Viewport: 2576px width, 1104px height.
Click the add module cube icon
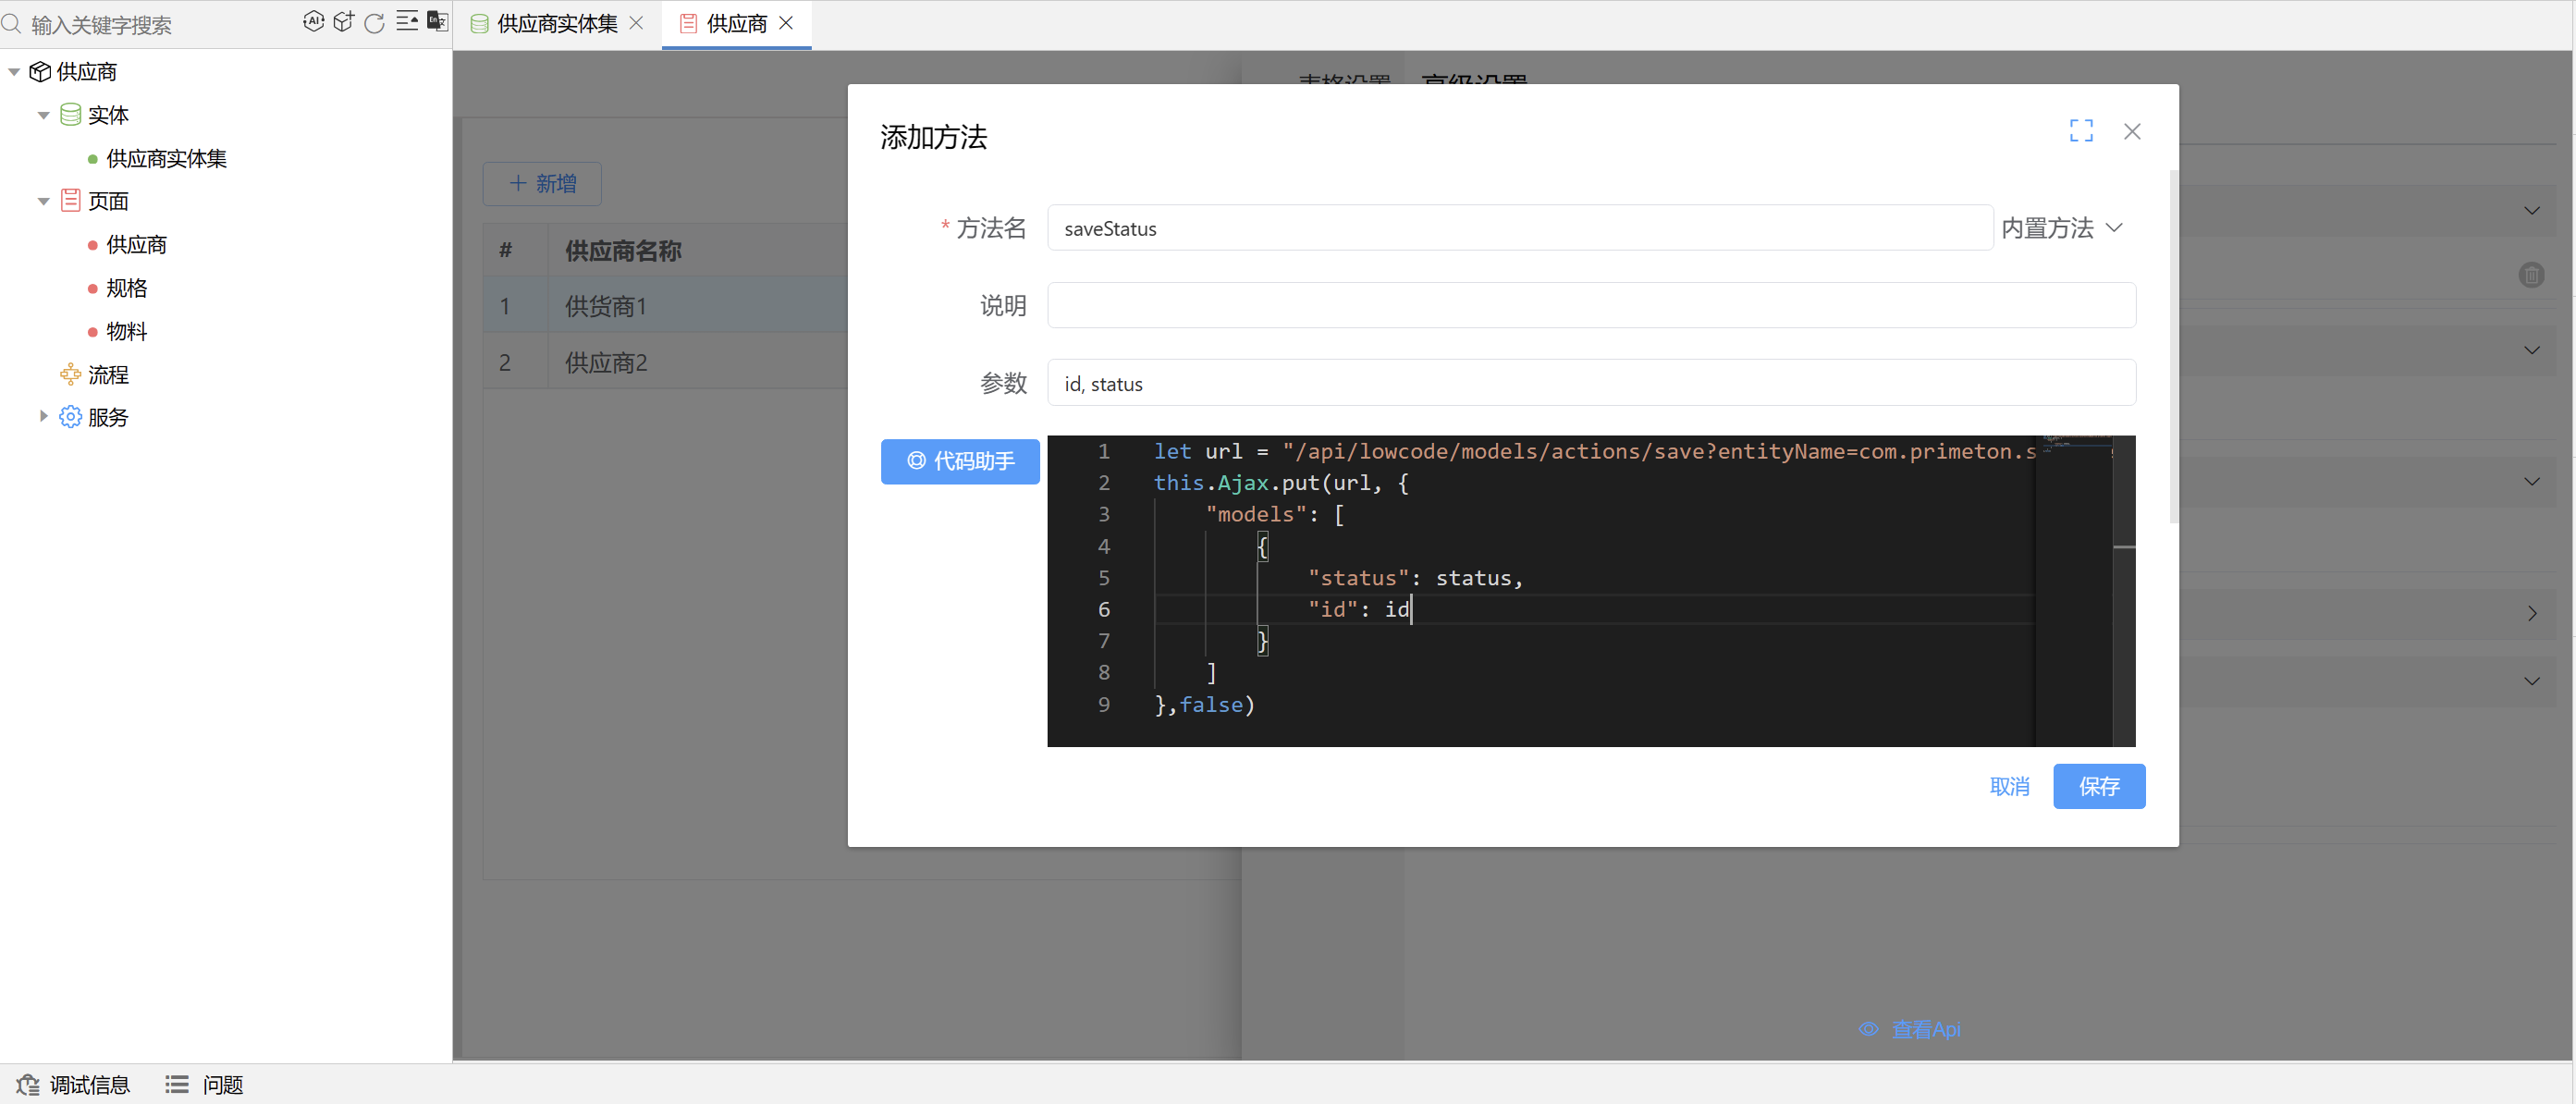pyautogui.click(x=343, y=22)
